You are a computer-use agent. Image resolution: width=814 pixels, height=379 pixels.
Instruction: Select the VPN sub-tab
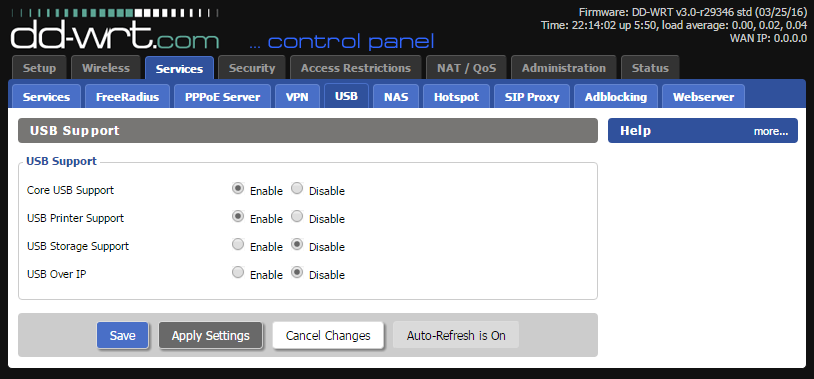pyautogui.click(x=297, y=97)
